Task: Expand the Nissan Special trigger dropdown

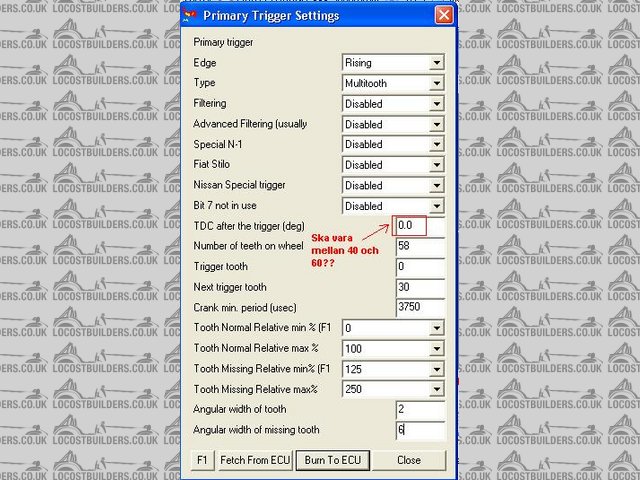Action: coord(393,185)
